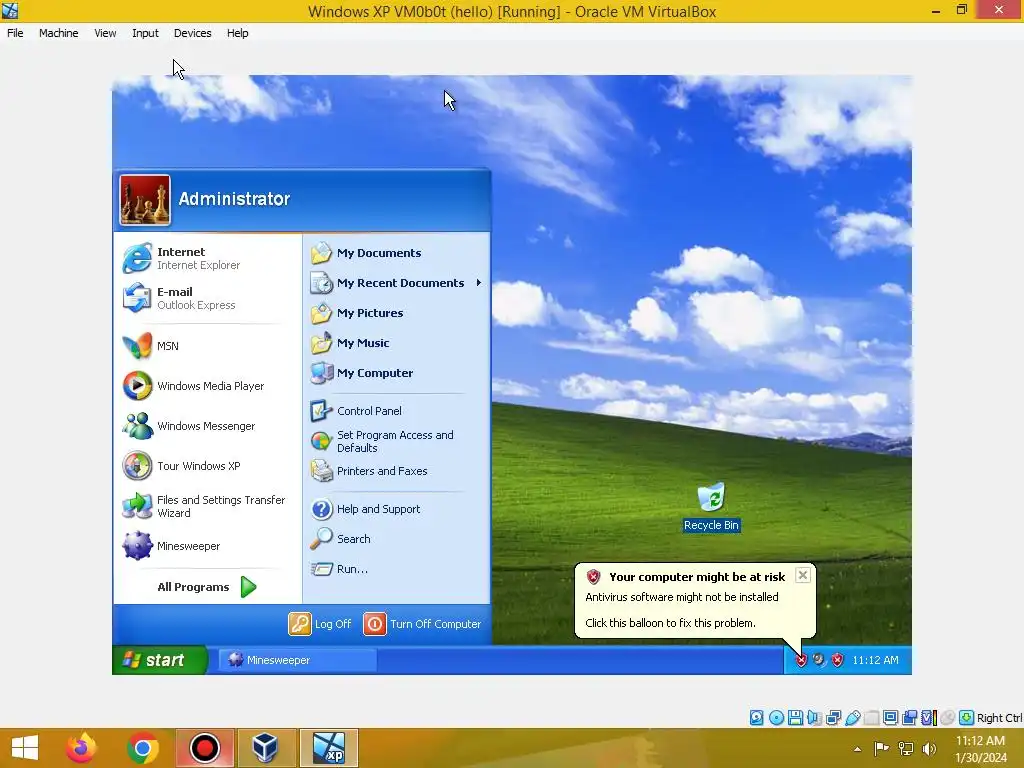Open Set Program Access and Defaults
This screenshot has width=1024, height=768.
coord(396,441)
